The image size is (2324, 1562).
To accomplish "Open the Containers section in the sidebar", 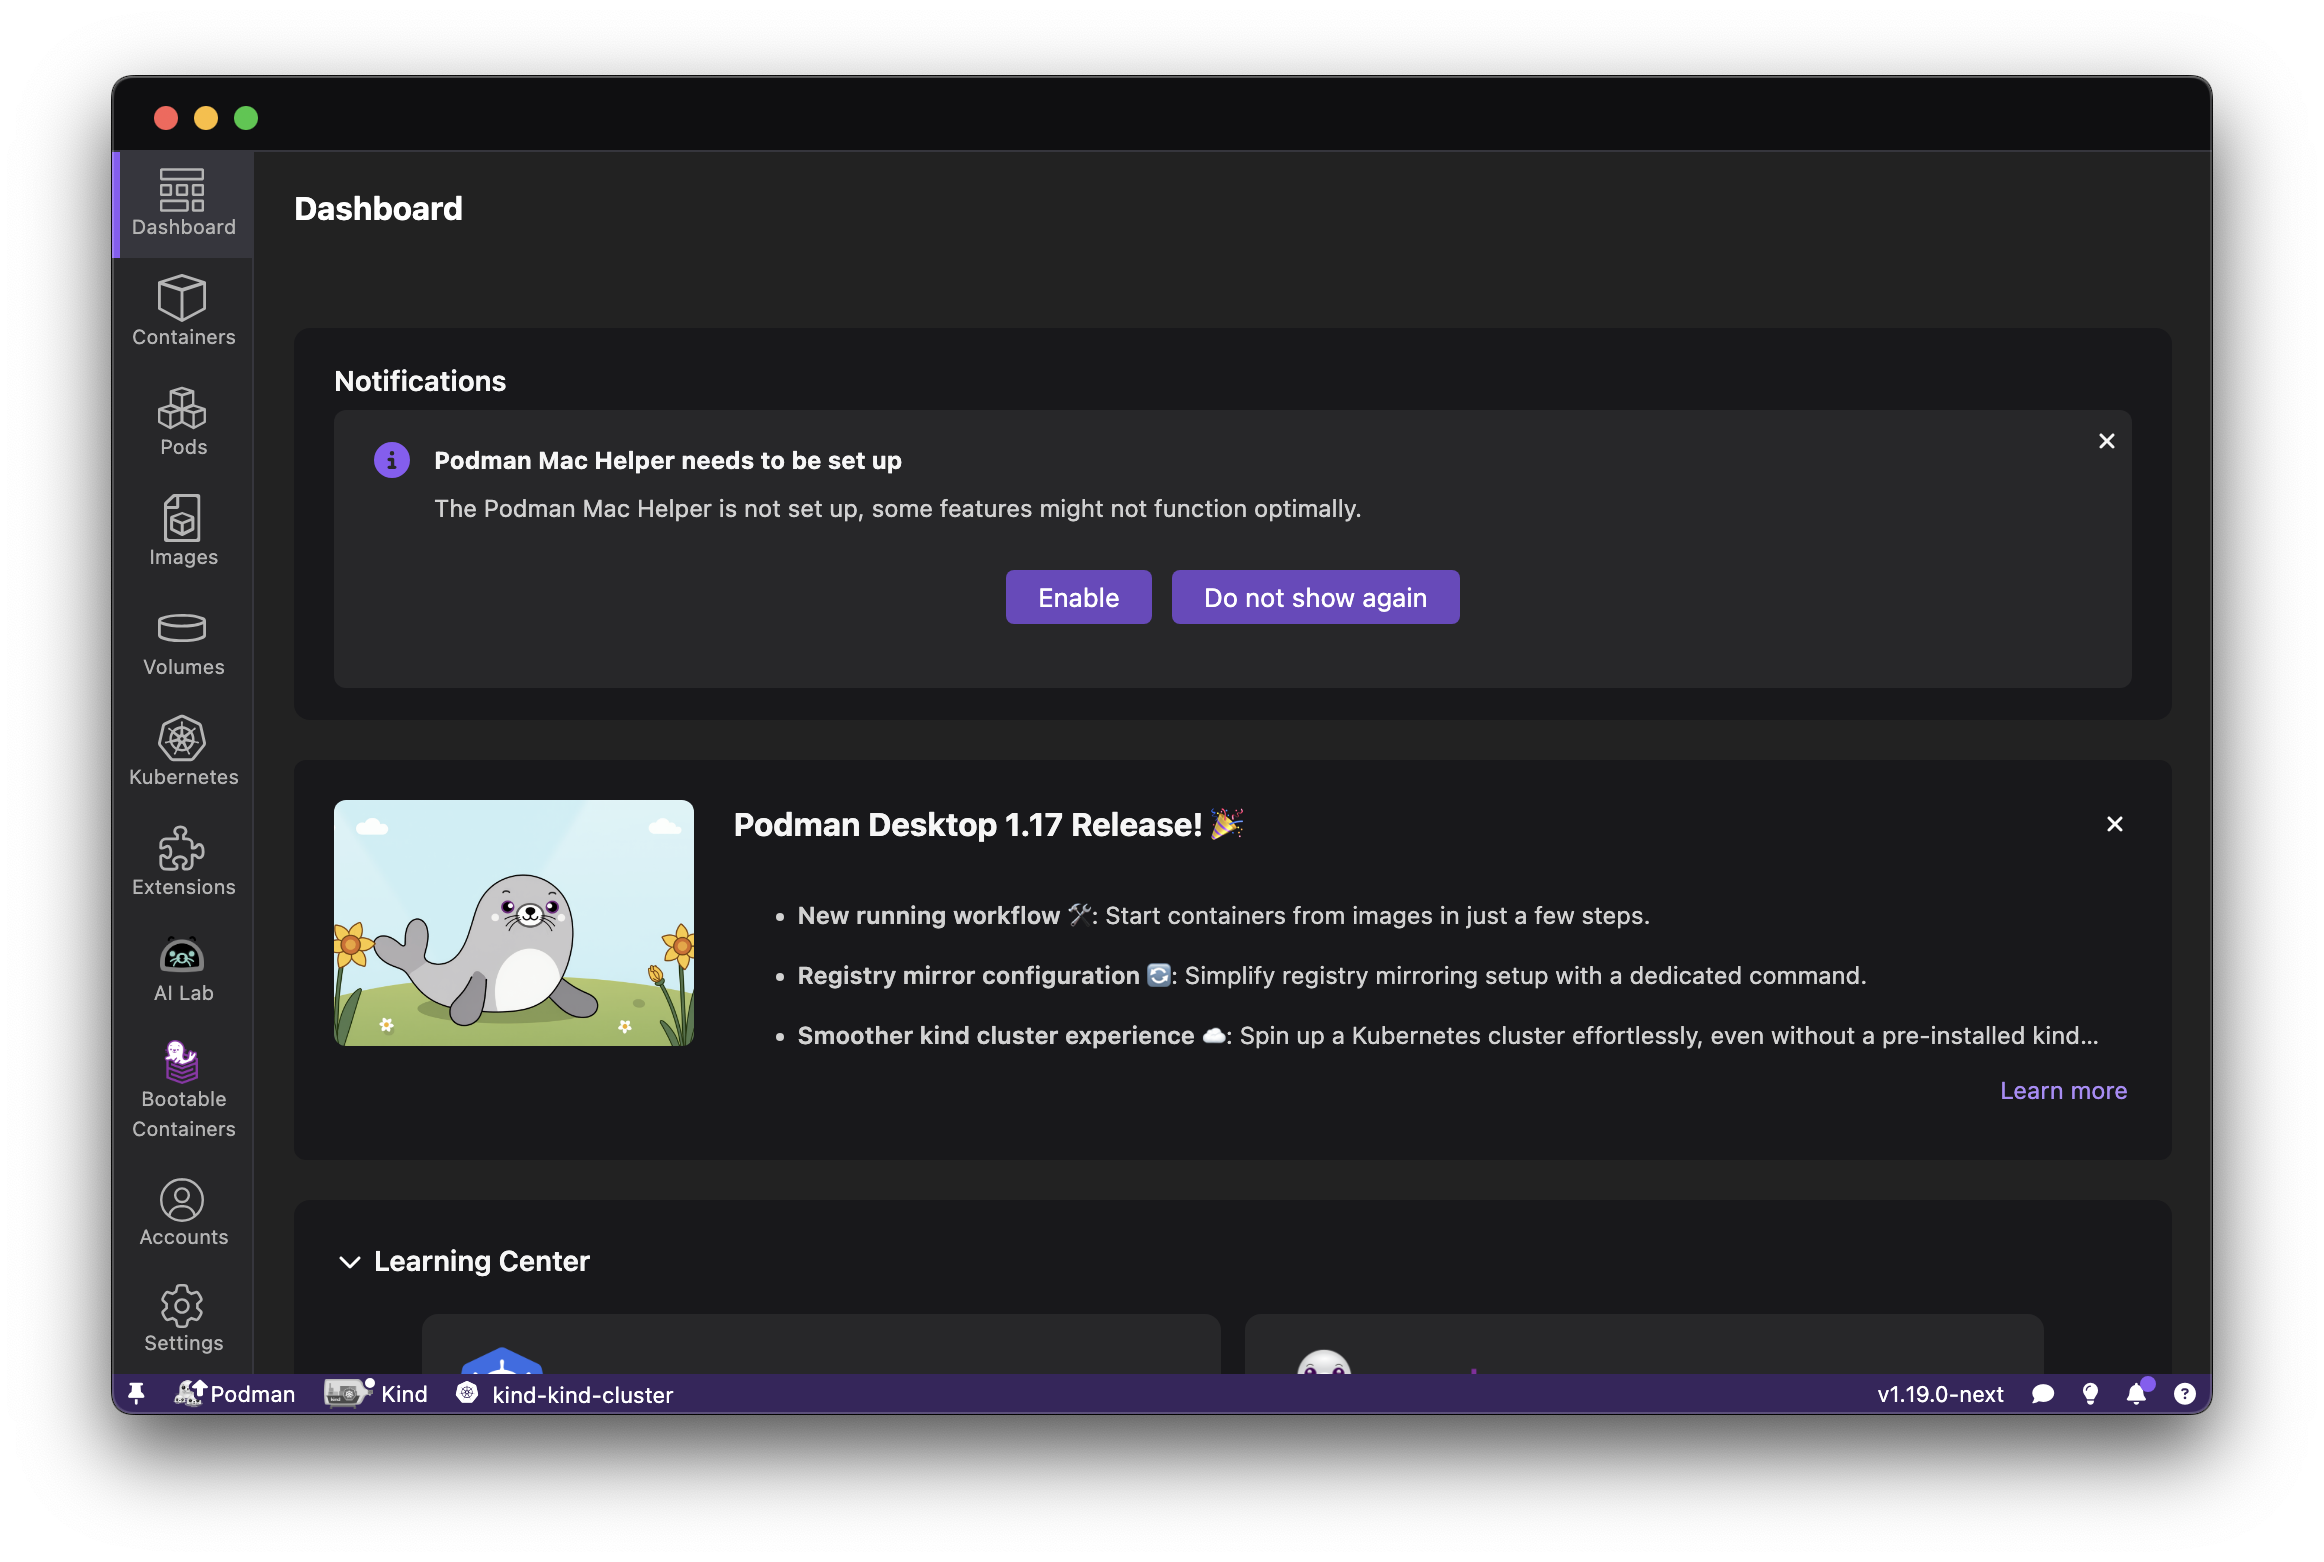I will [182, 310].
